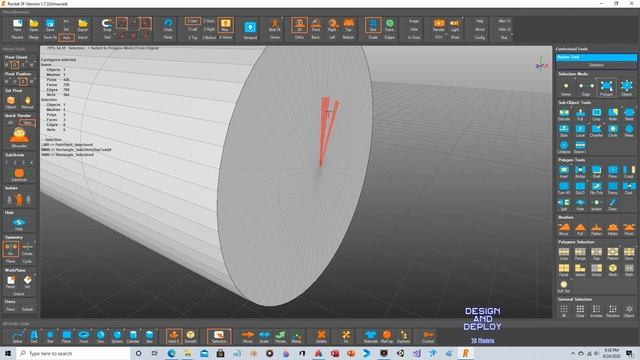Toggle the 3D view mode button

click(x=299, y=24)
